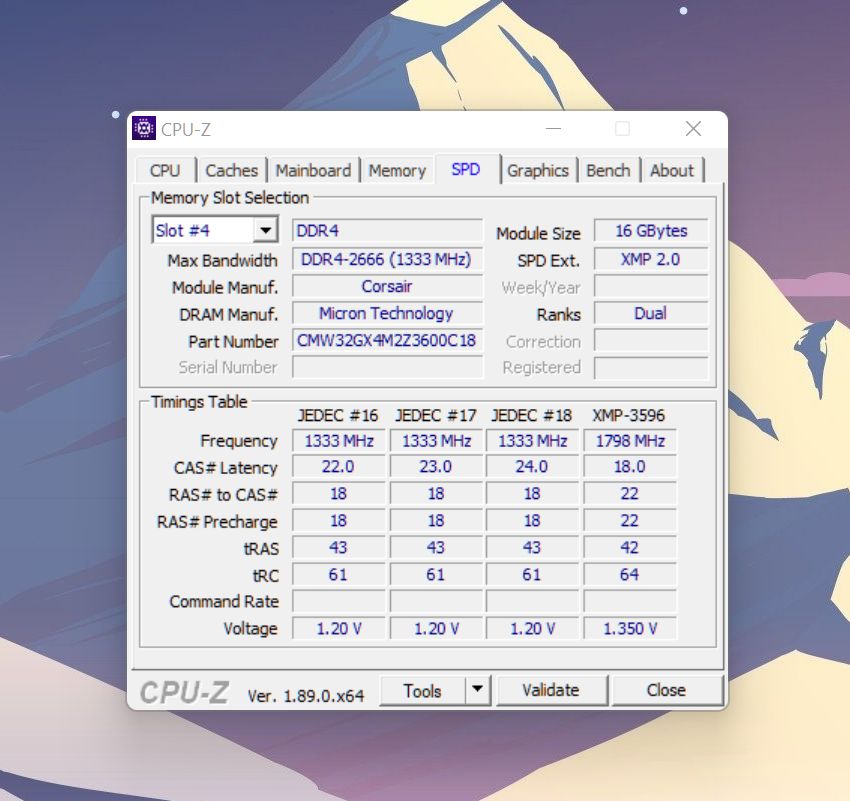The image size is (850, 801).
Task: Click the Corsair module manufacturer value
Action: [x=387, y=286]
